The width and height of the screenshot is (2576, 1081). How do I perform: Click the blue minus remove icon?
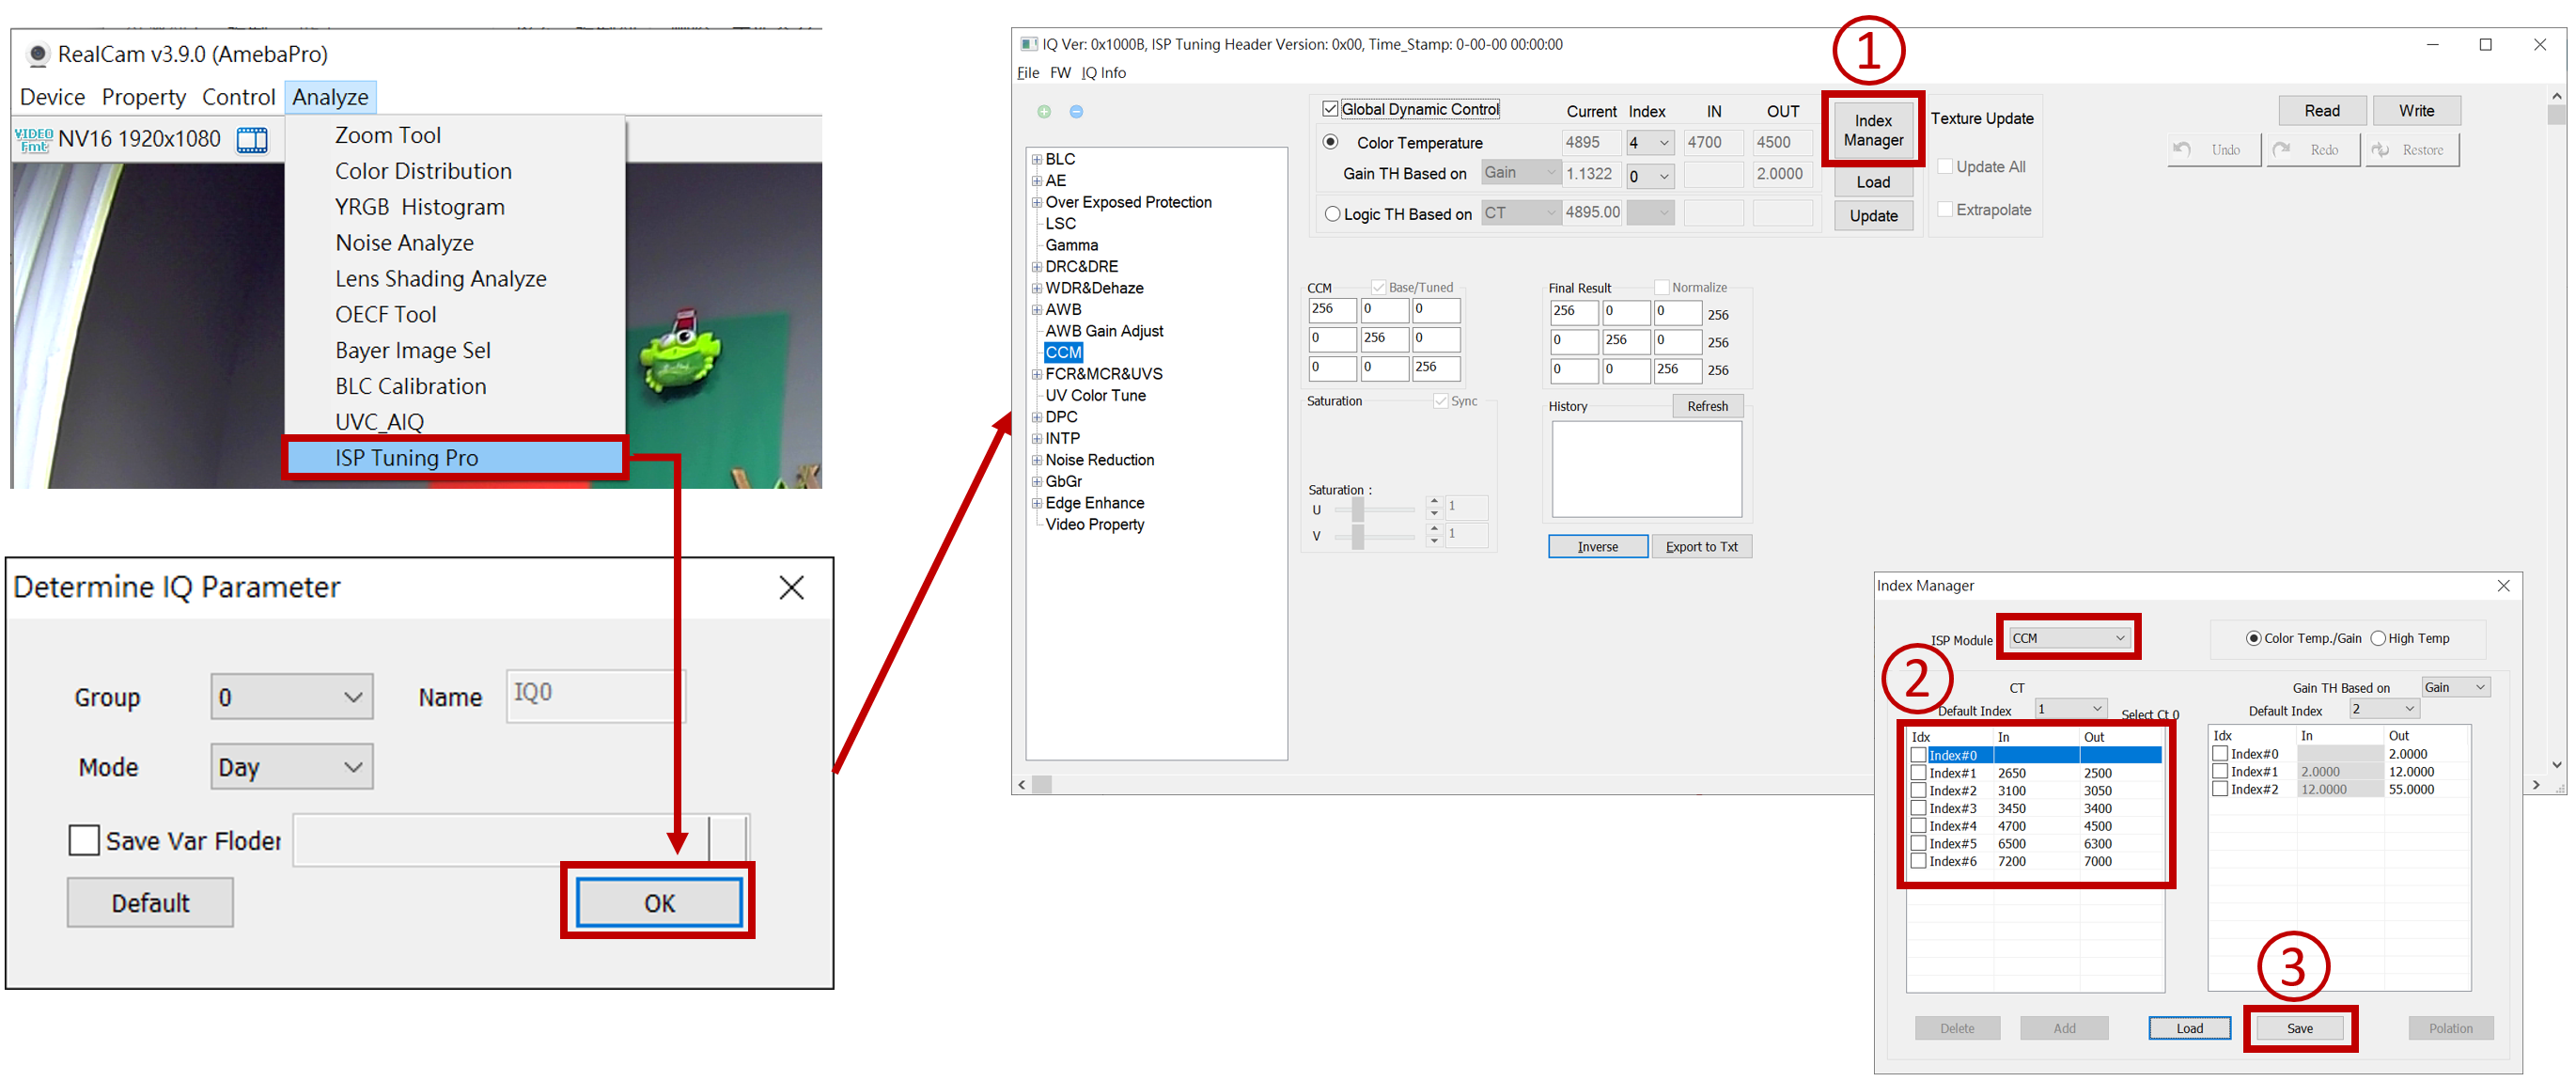1076,112
